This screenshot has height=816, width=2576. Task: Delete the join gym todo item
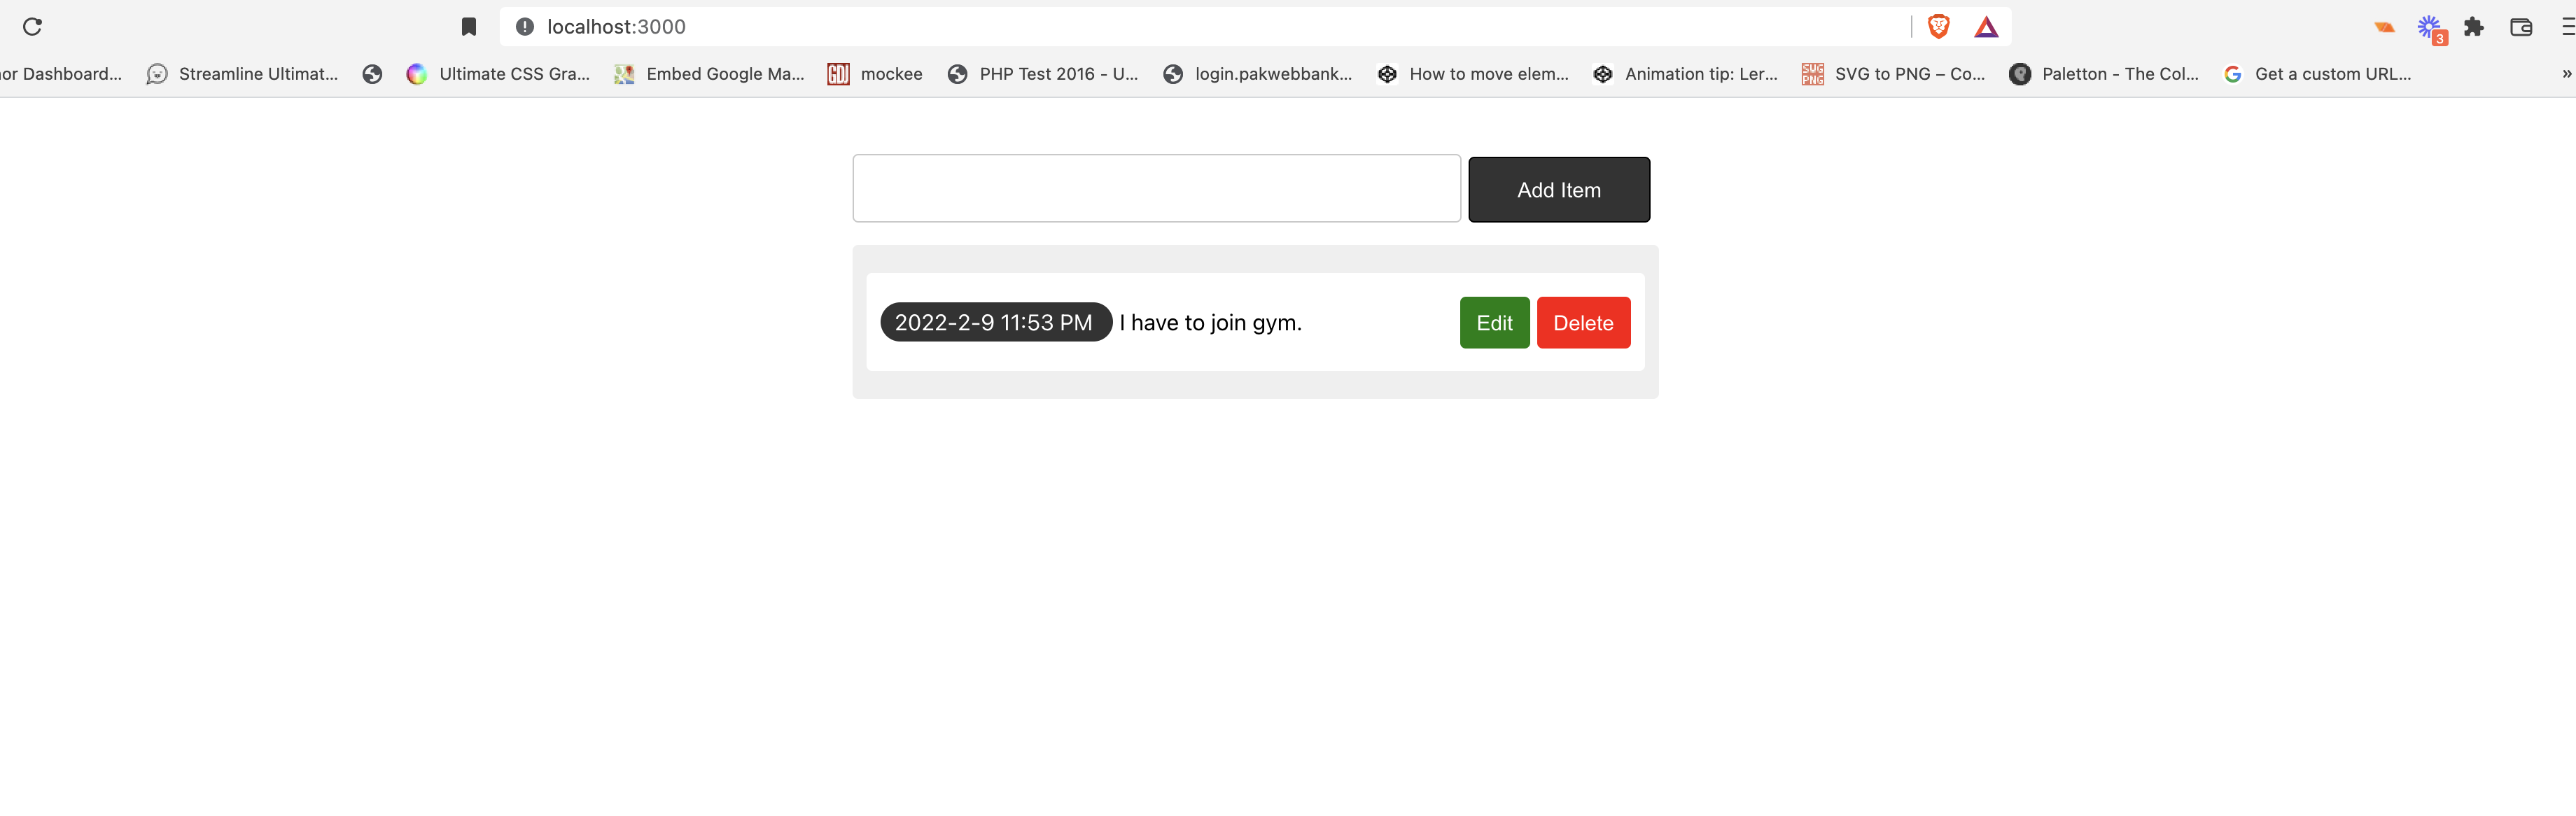1583,323
